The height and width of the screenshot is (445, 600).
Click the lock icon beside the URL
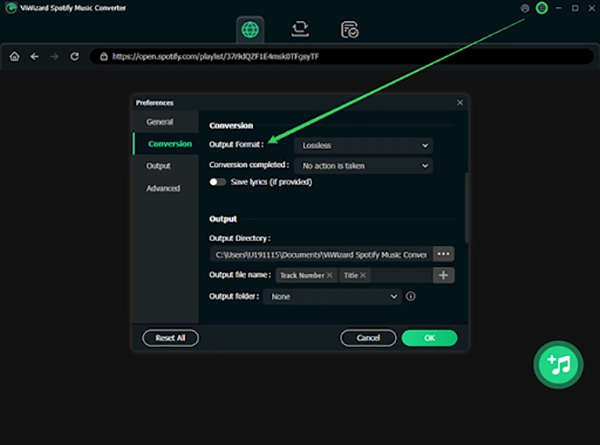click(104, 57)
